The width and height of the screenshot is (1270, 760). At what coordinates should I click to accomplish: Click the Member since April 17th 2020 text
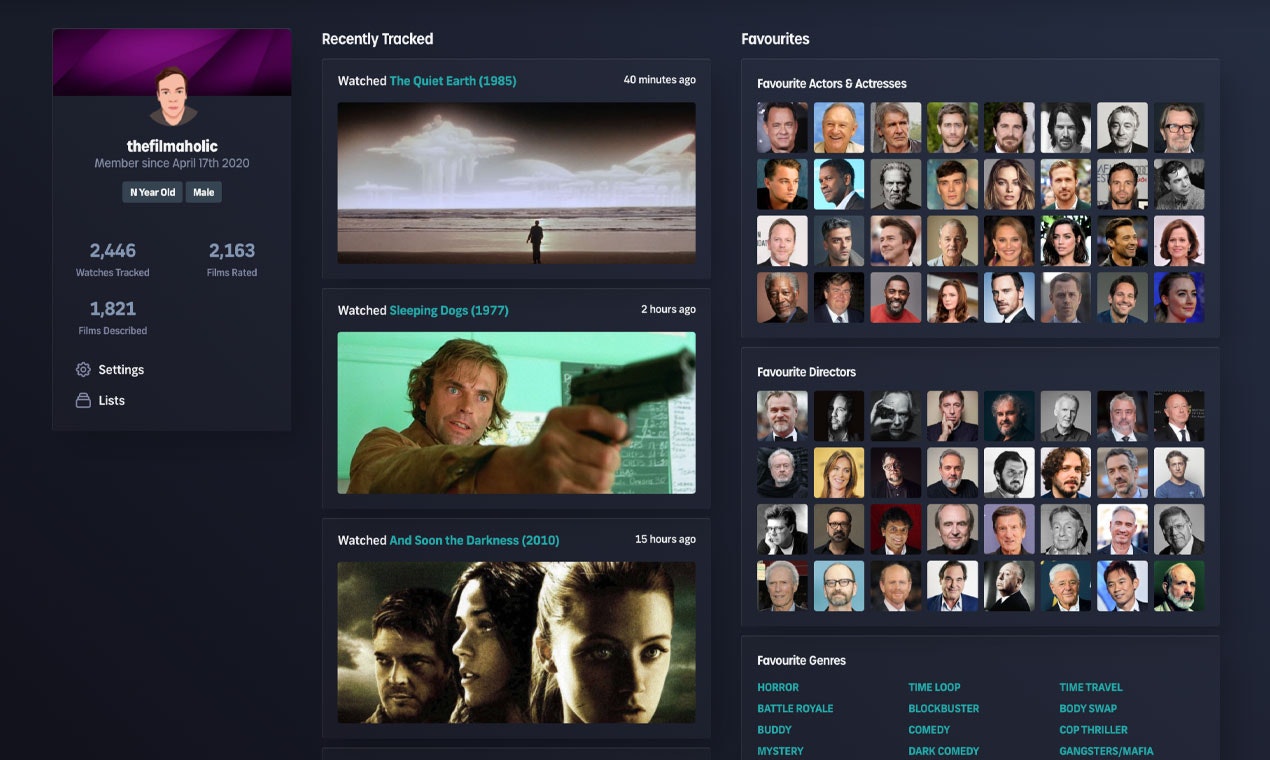[172, 163]
